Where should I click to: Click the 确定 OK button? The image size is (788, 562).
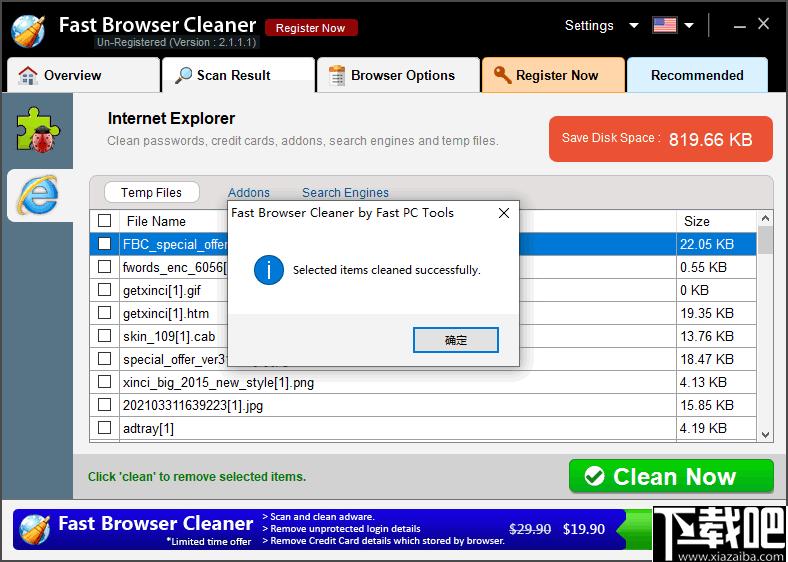(456, 340)
